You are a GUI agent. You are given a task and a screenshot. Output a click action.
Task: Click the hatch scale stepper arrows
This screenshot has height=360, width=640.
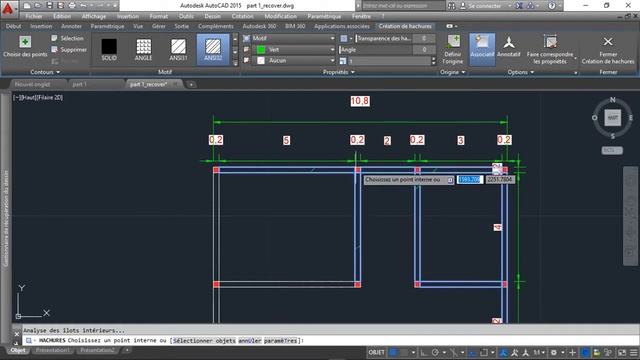pos(433,61)
